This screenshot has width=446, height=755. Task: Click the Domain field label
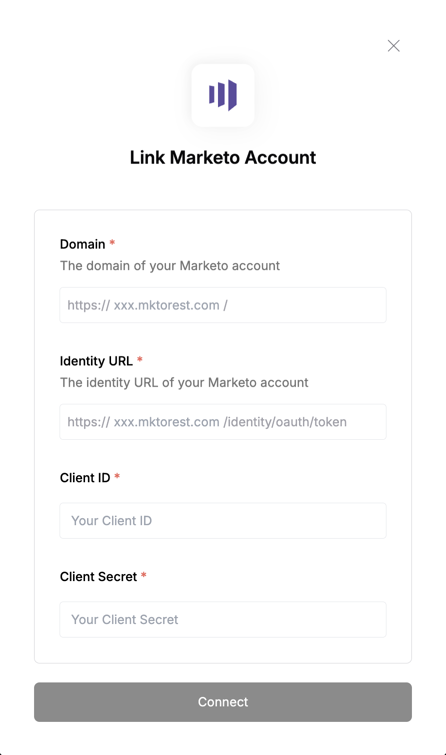[x=82, y=244]
